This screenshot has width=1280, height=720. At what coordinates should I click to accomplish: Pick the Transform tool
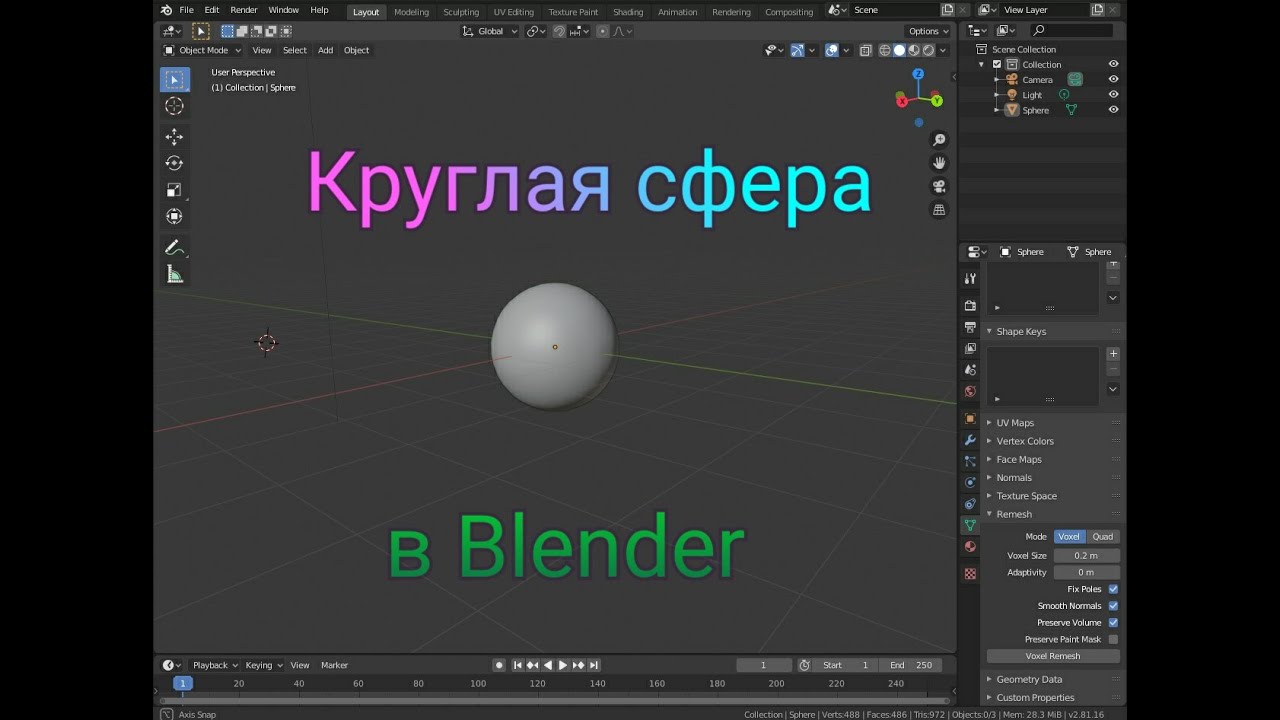point(174,216)
